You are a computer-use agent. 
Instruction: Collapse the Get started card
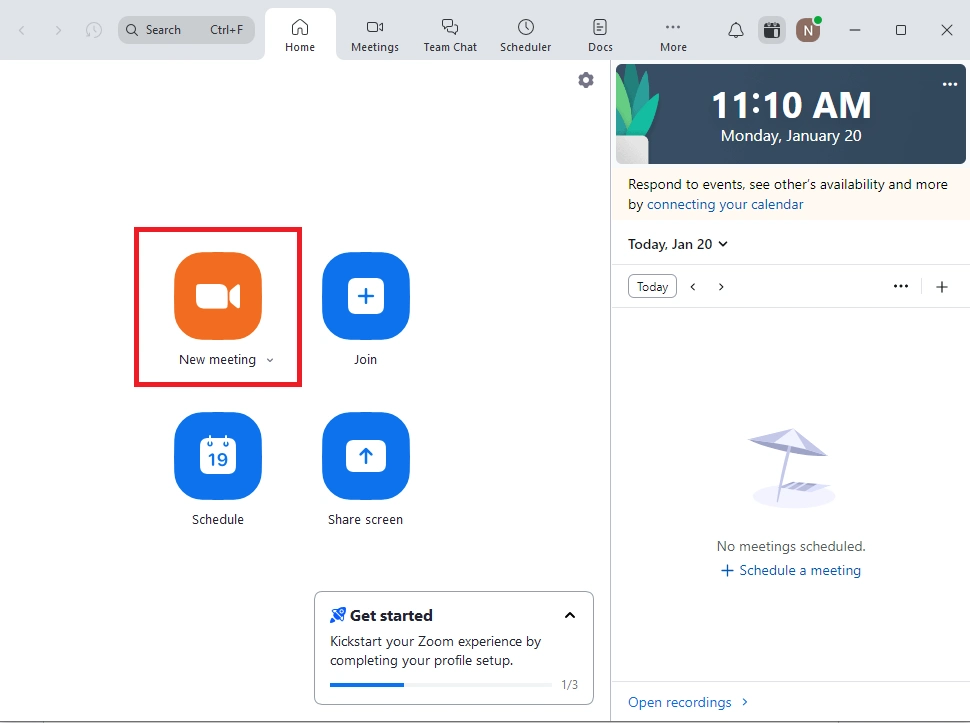click(570, 616)
